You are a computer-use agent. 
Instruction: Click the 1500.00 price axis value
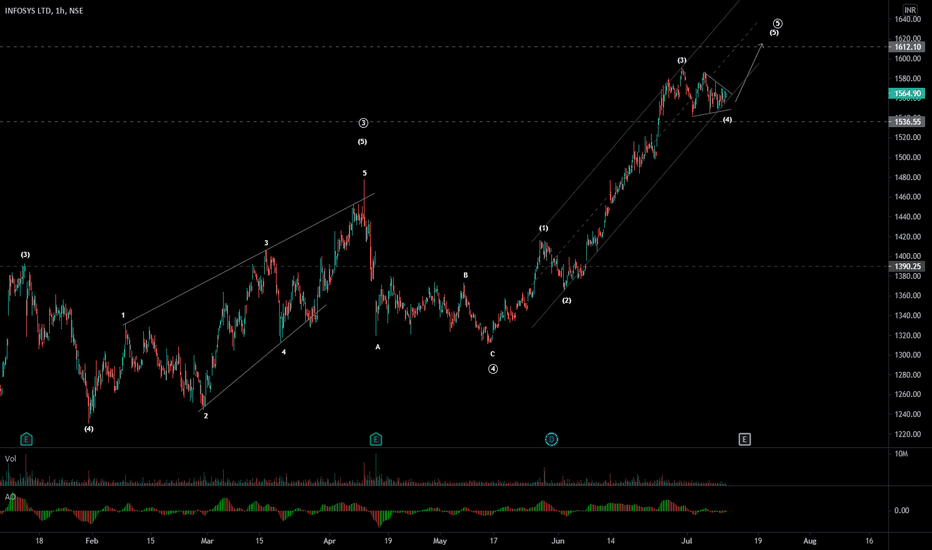click(908, 158)
